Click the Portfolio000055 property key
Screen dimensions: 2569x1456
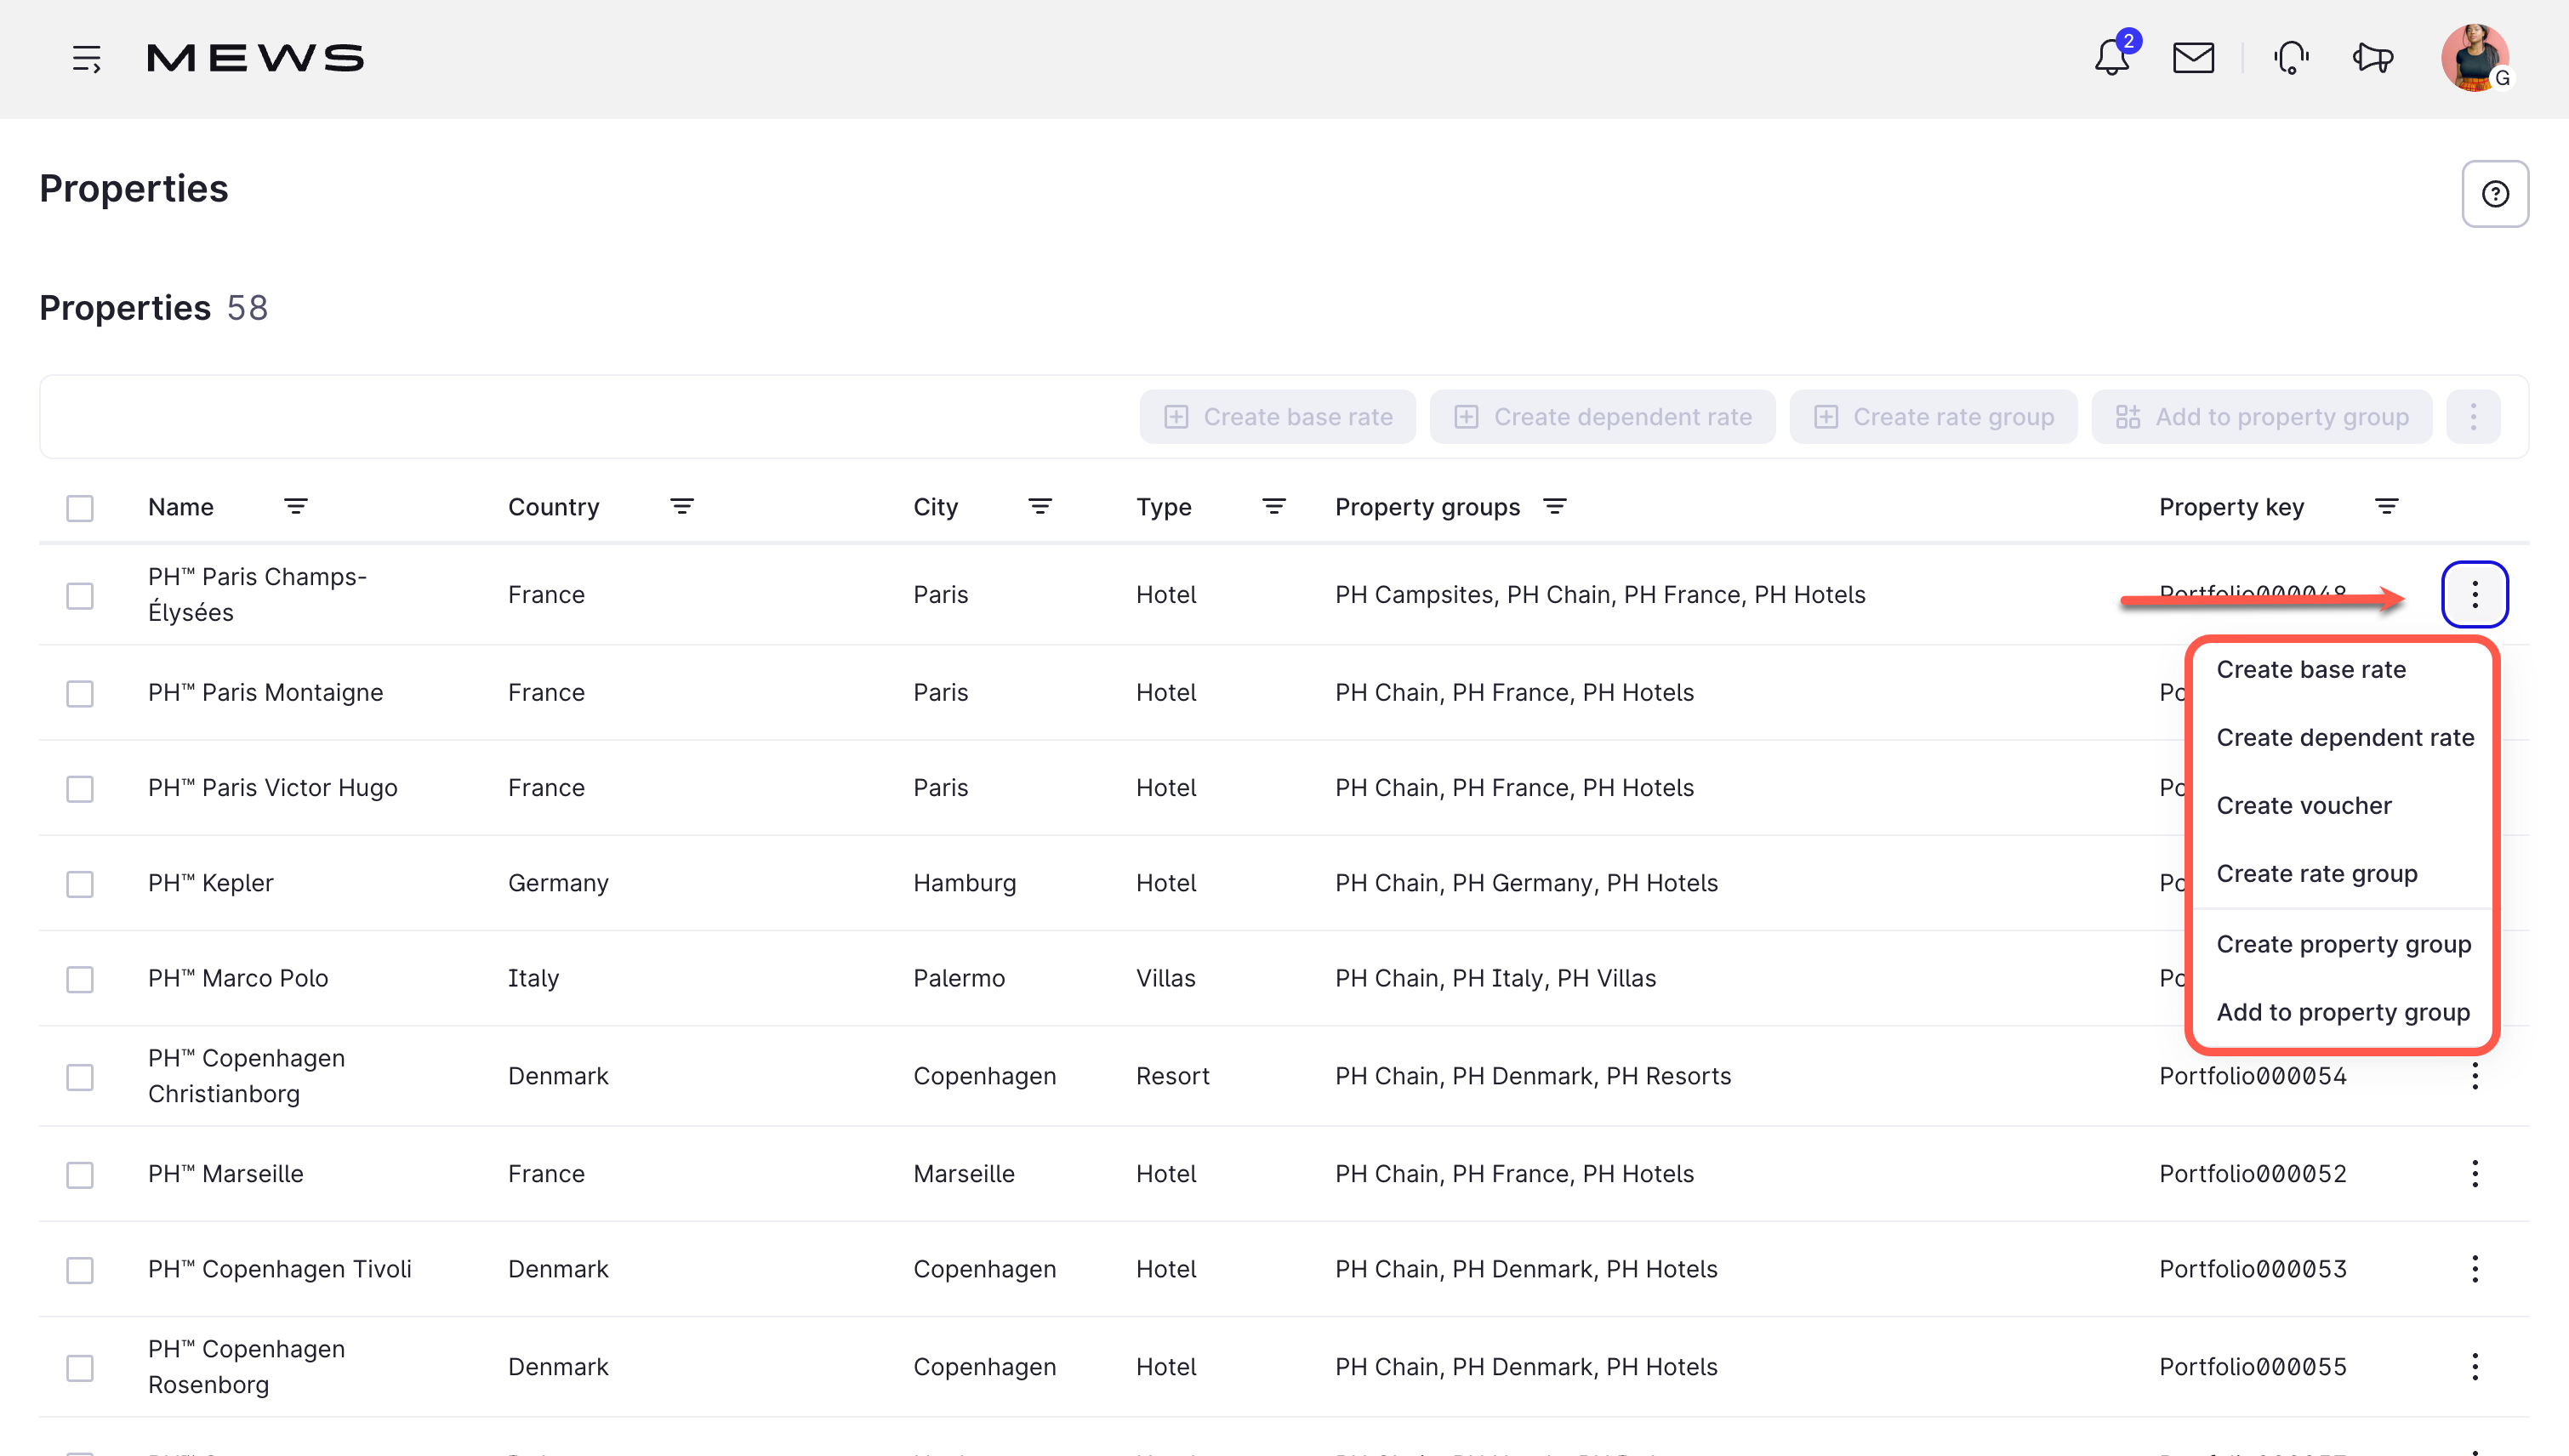2252,1367
